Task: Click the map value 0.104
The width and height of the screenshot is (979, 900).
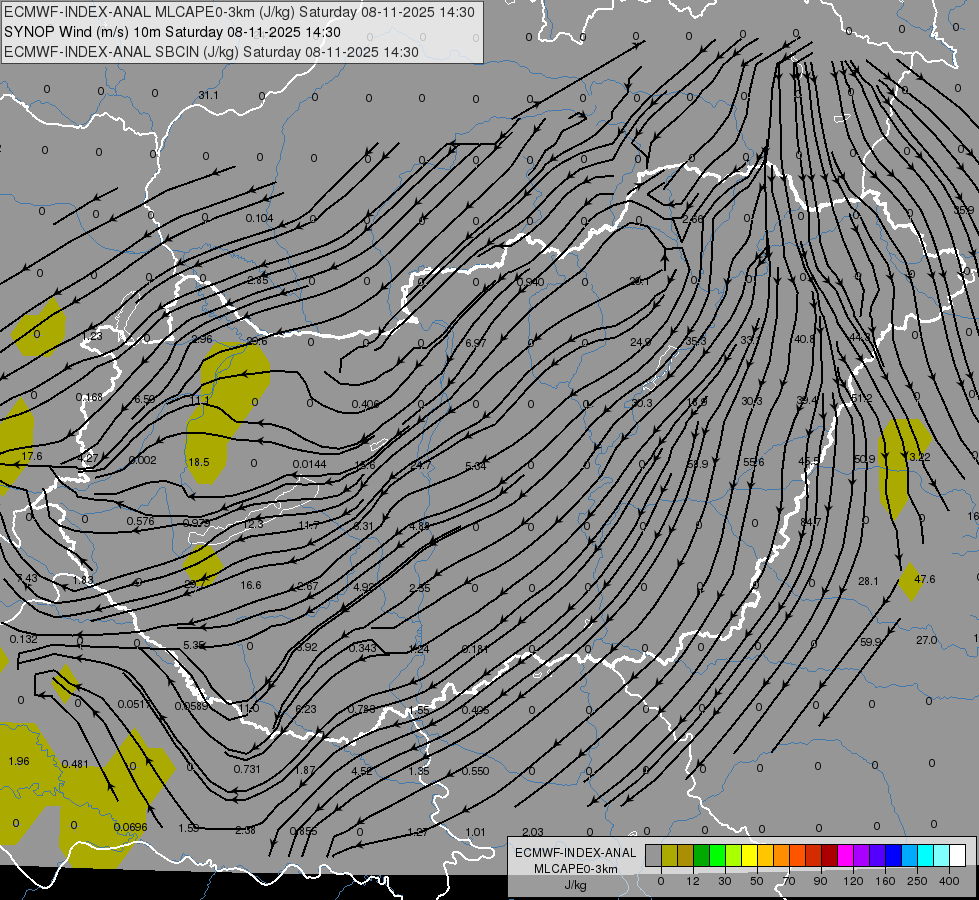Action: tap(260, 218)
